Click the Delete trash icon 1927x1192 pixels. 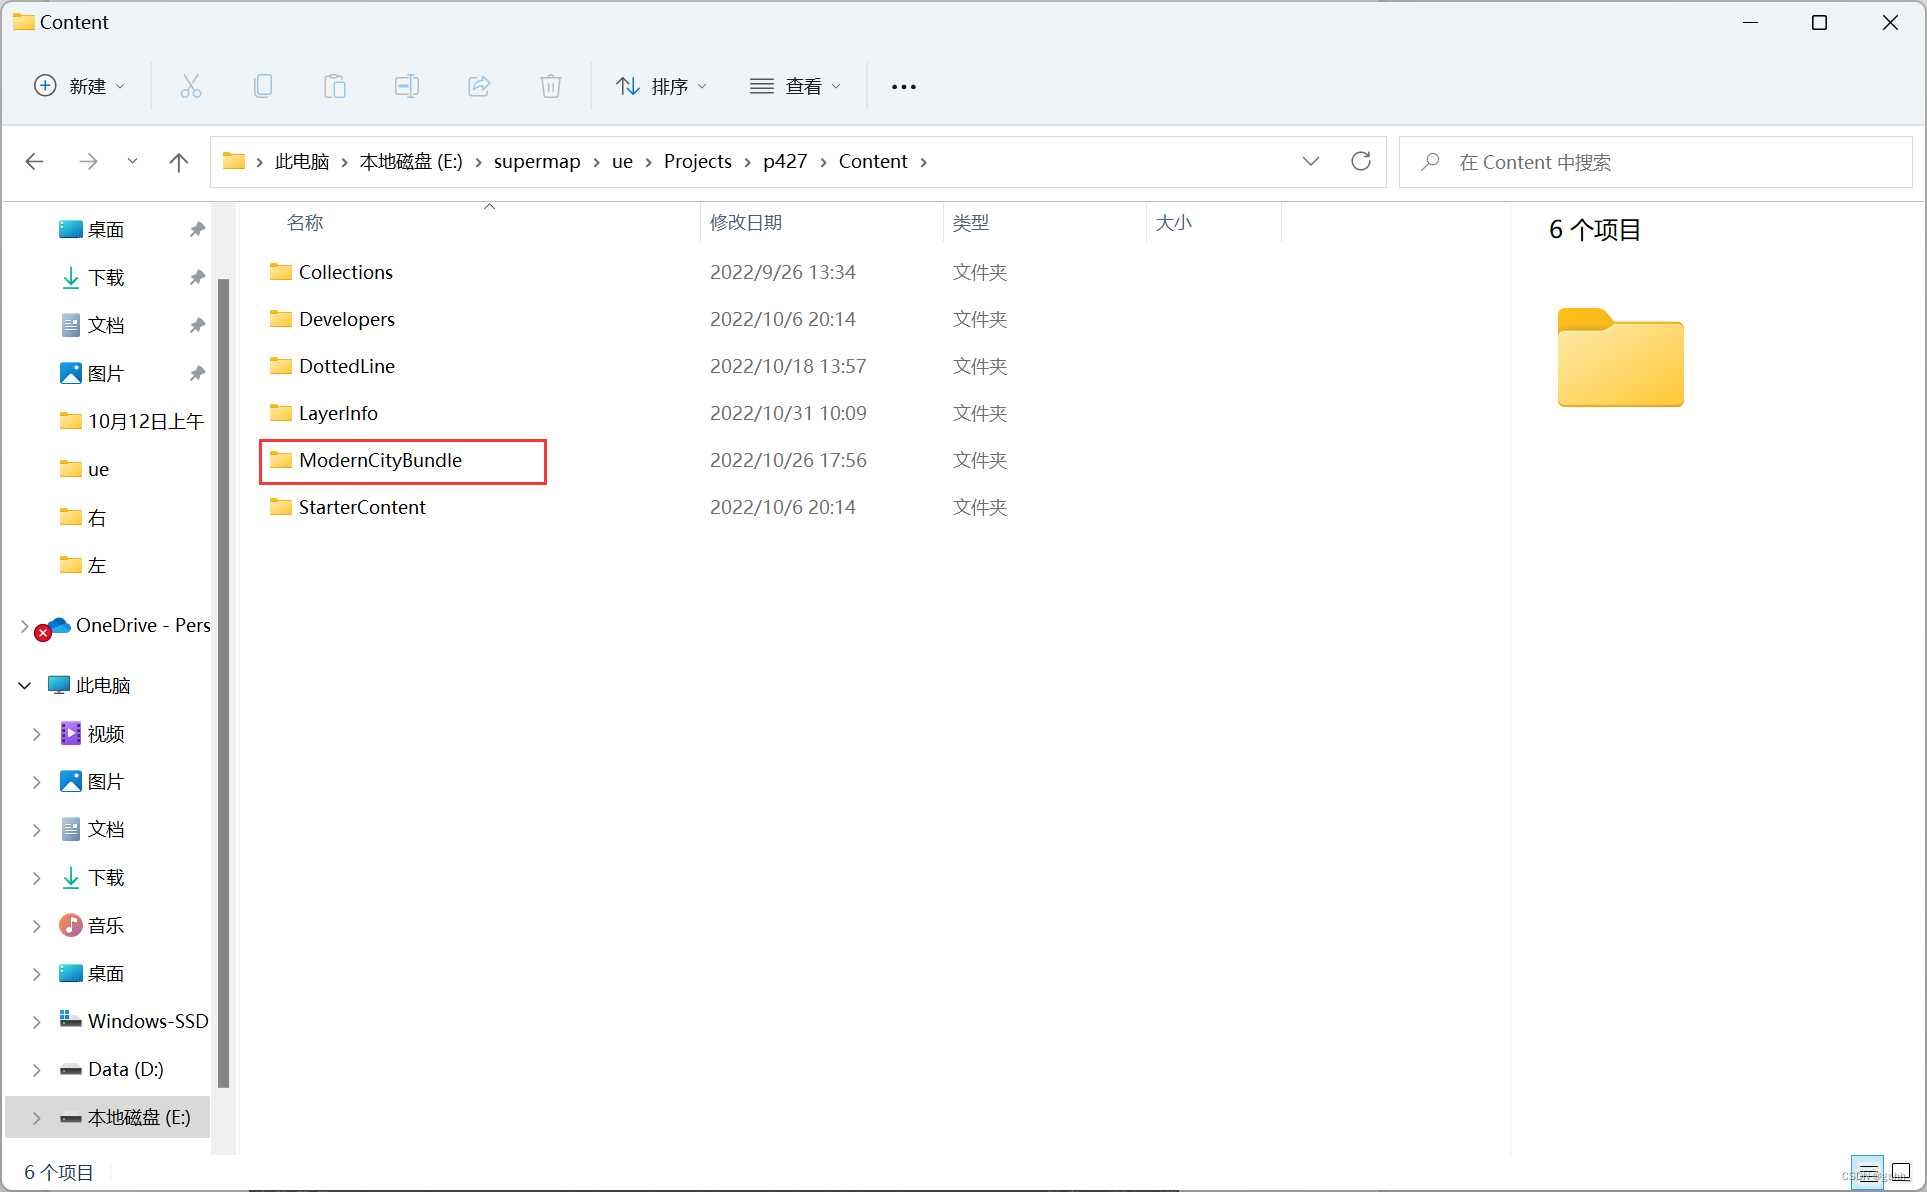[551, 86]
